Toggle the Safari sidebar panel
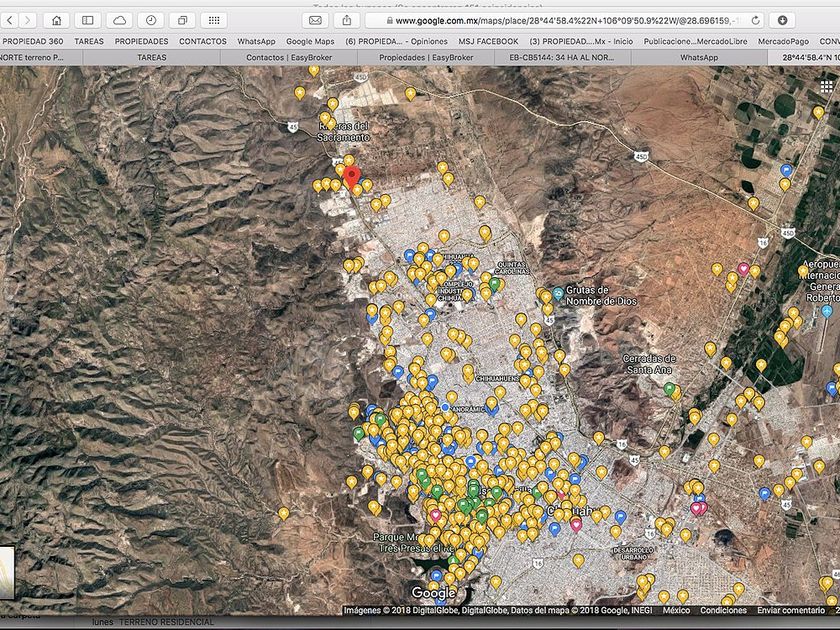This screenshot has width=840, height=630. click(88, 20)
